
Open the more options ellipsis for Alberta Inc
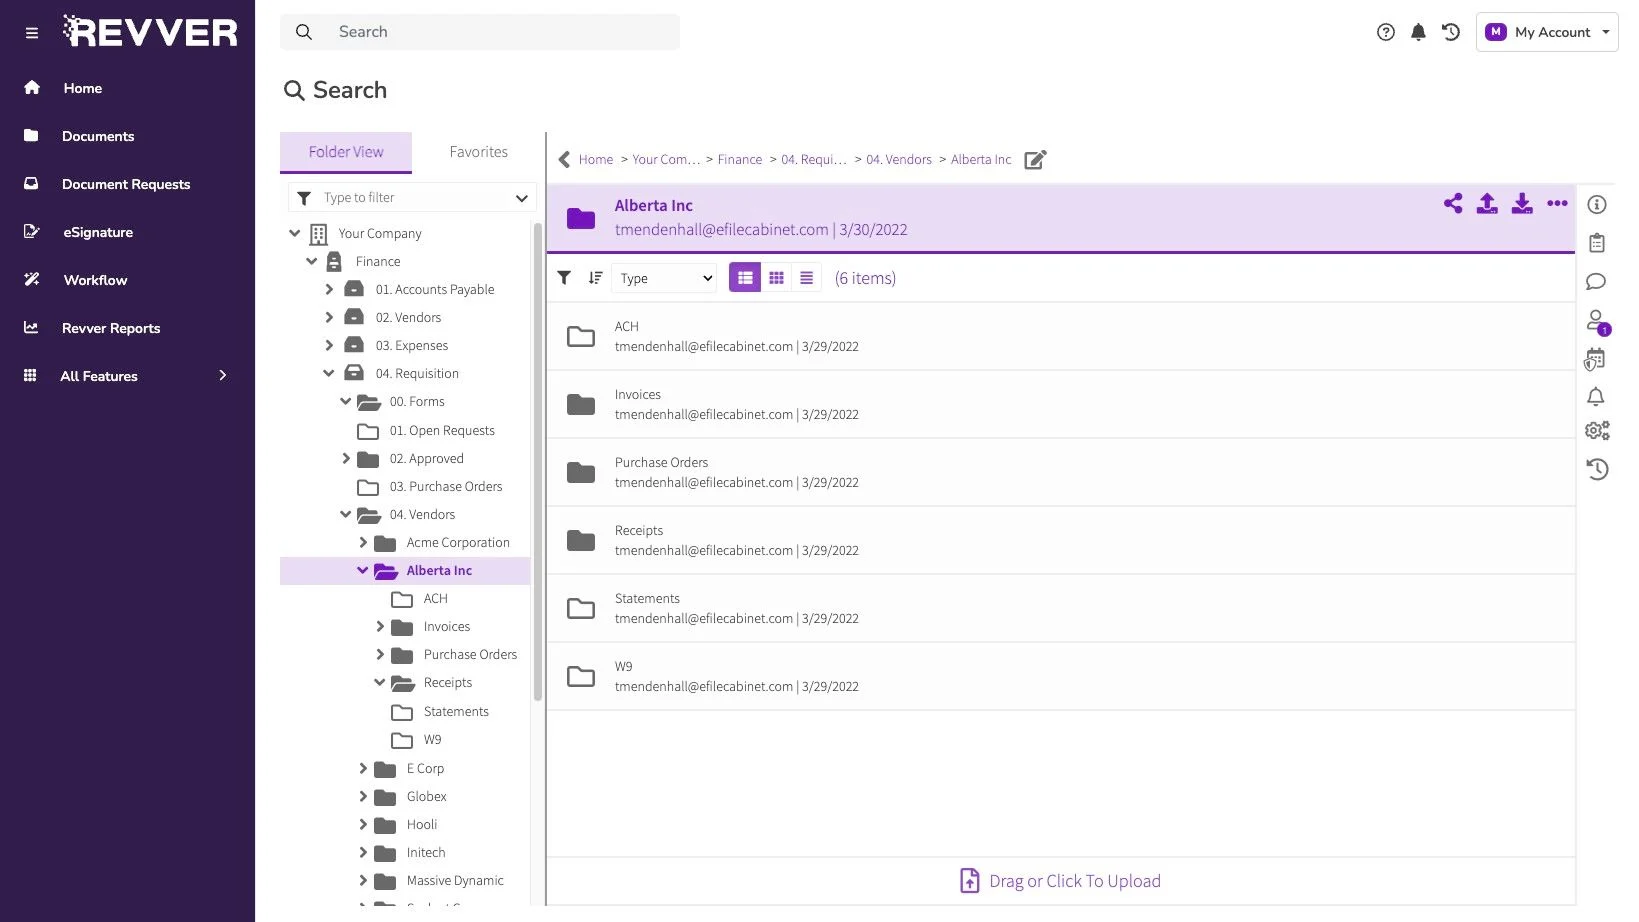click(x=1557, y=203)
